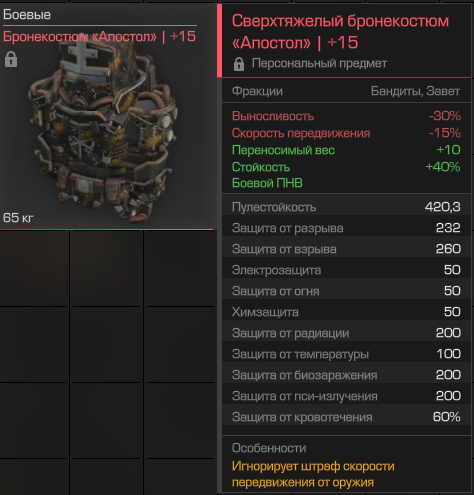
Task: Select the Пулестойкость 420,3 row
Action: click(346, 207)
